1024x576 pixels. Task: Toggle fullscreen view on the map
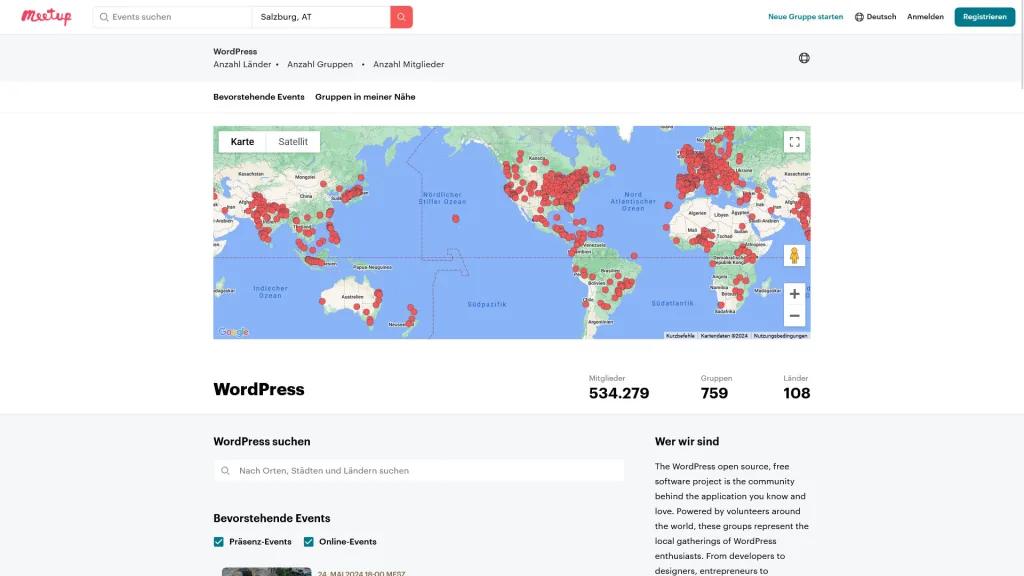coord(794,142)
